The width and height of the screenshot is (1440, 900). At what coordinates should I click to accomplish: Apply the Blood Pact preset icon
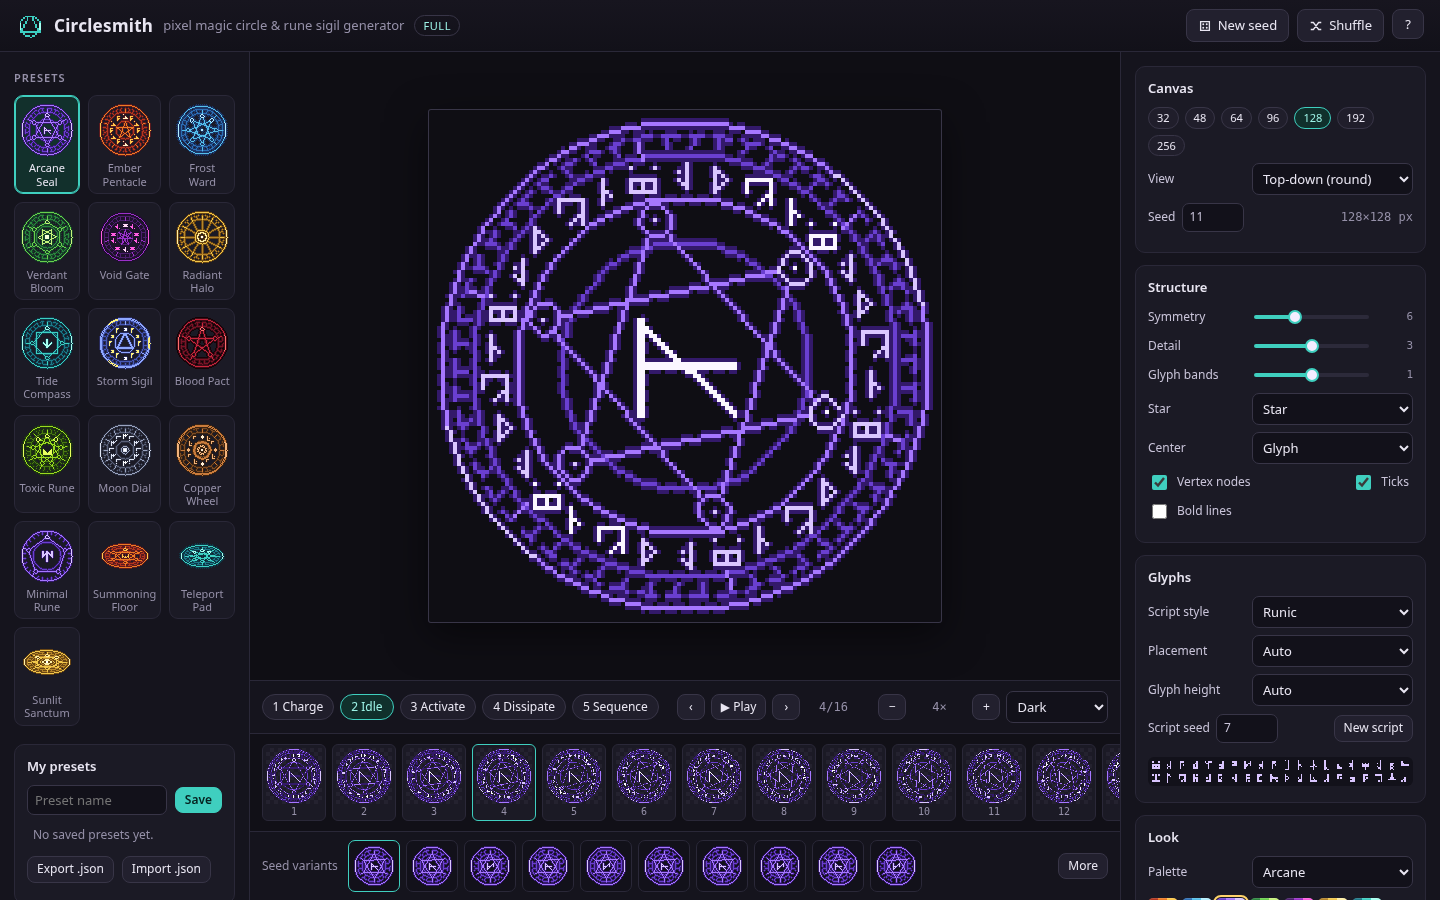click(x=202, y=343)
